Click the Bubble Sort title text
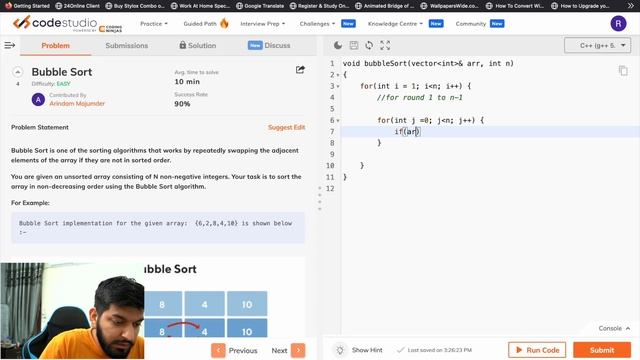Image resolution: width=640 pixels, height=360 pixels. click(62, 72)
